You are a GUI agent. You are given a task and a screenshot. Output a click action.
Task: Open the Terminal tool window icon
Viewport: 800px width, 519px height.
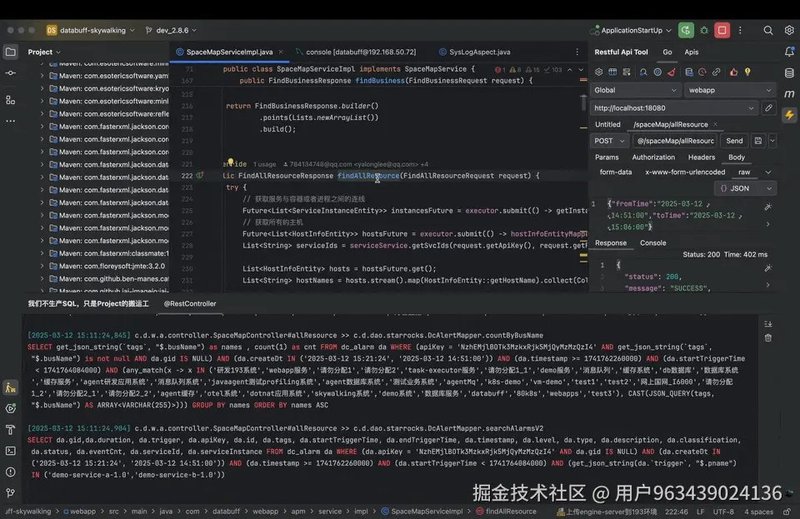pos(10,451)
